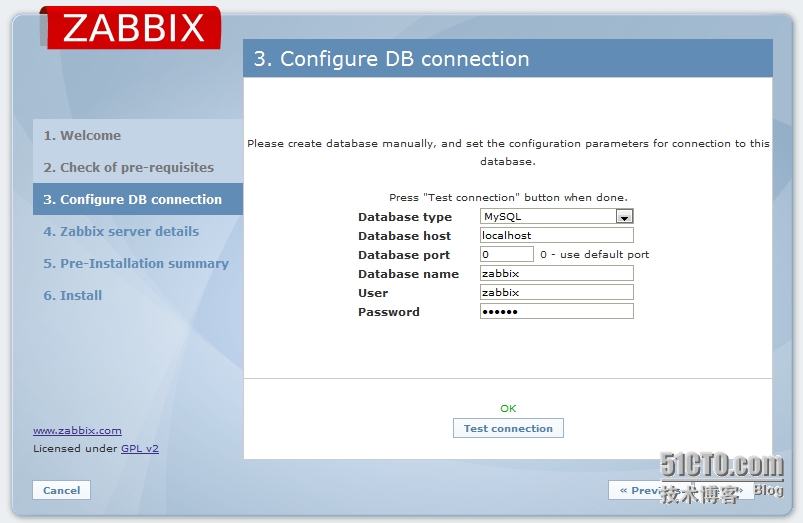The height and width of the screenshot is (523, 803).
Task: Select step 4. Zabbix server details
Action: (138, 231)
